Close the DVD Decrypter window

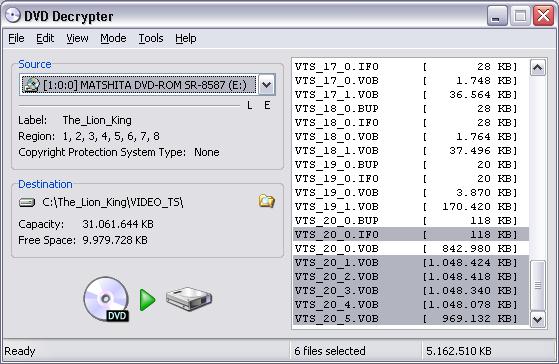pyautogui.click(x=543, y=16)
